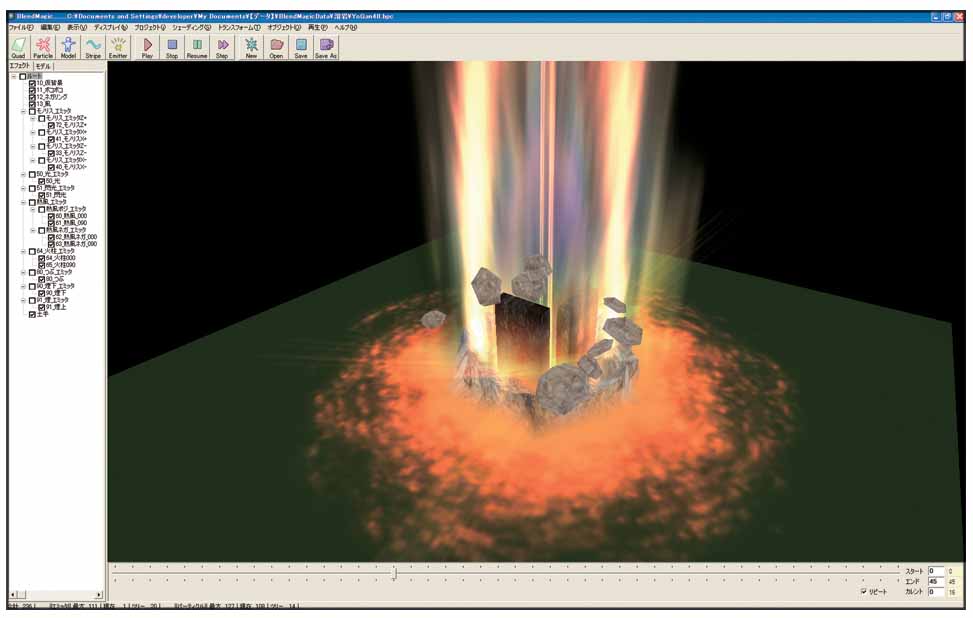The width and height of the screenshot is (973, 618).
Task: Toggle the 64_火柱000 checkbox
Action: point(42,258)
